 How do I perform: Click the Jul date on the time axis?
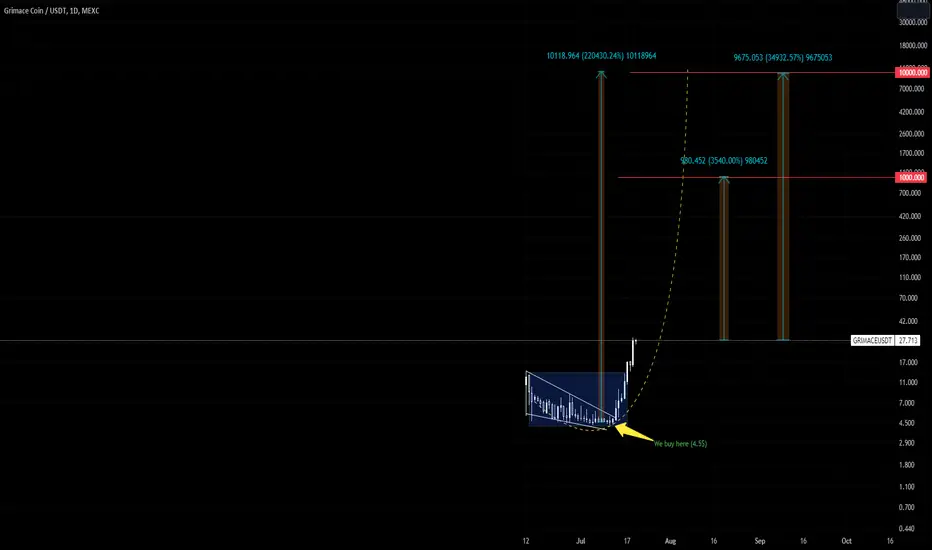581,541
